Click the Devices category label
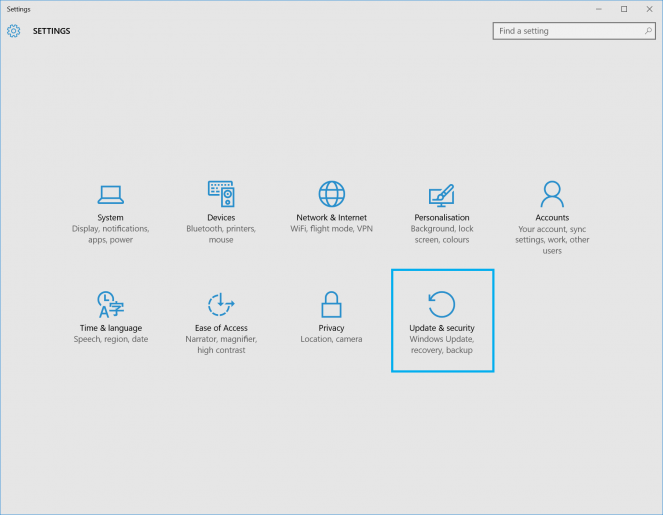This screenshot has width=663, height=515. [221, 217]
